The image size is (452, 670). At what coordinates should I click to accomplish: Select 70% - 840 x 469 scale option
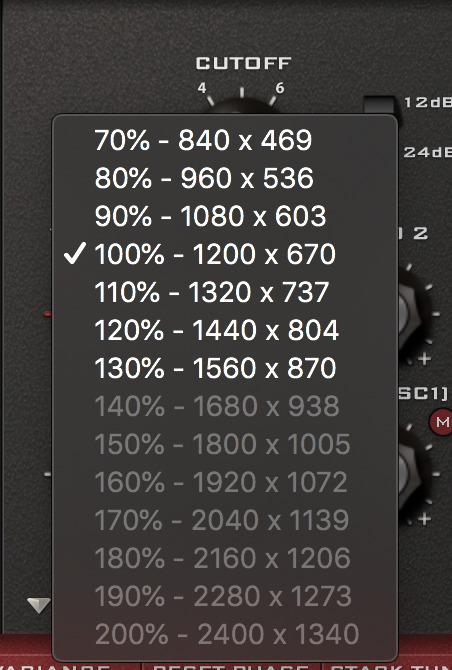coord(225,140)
